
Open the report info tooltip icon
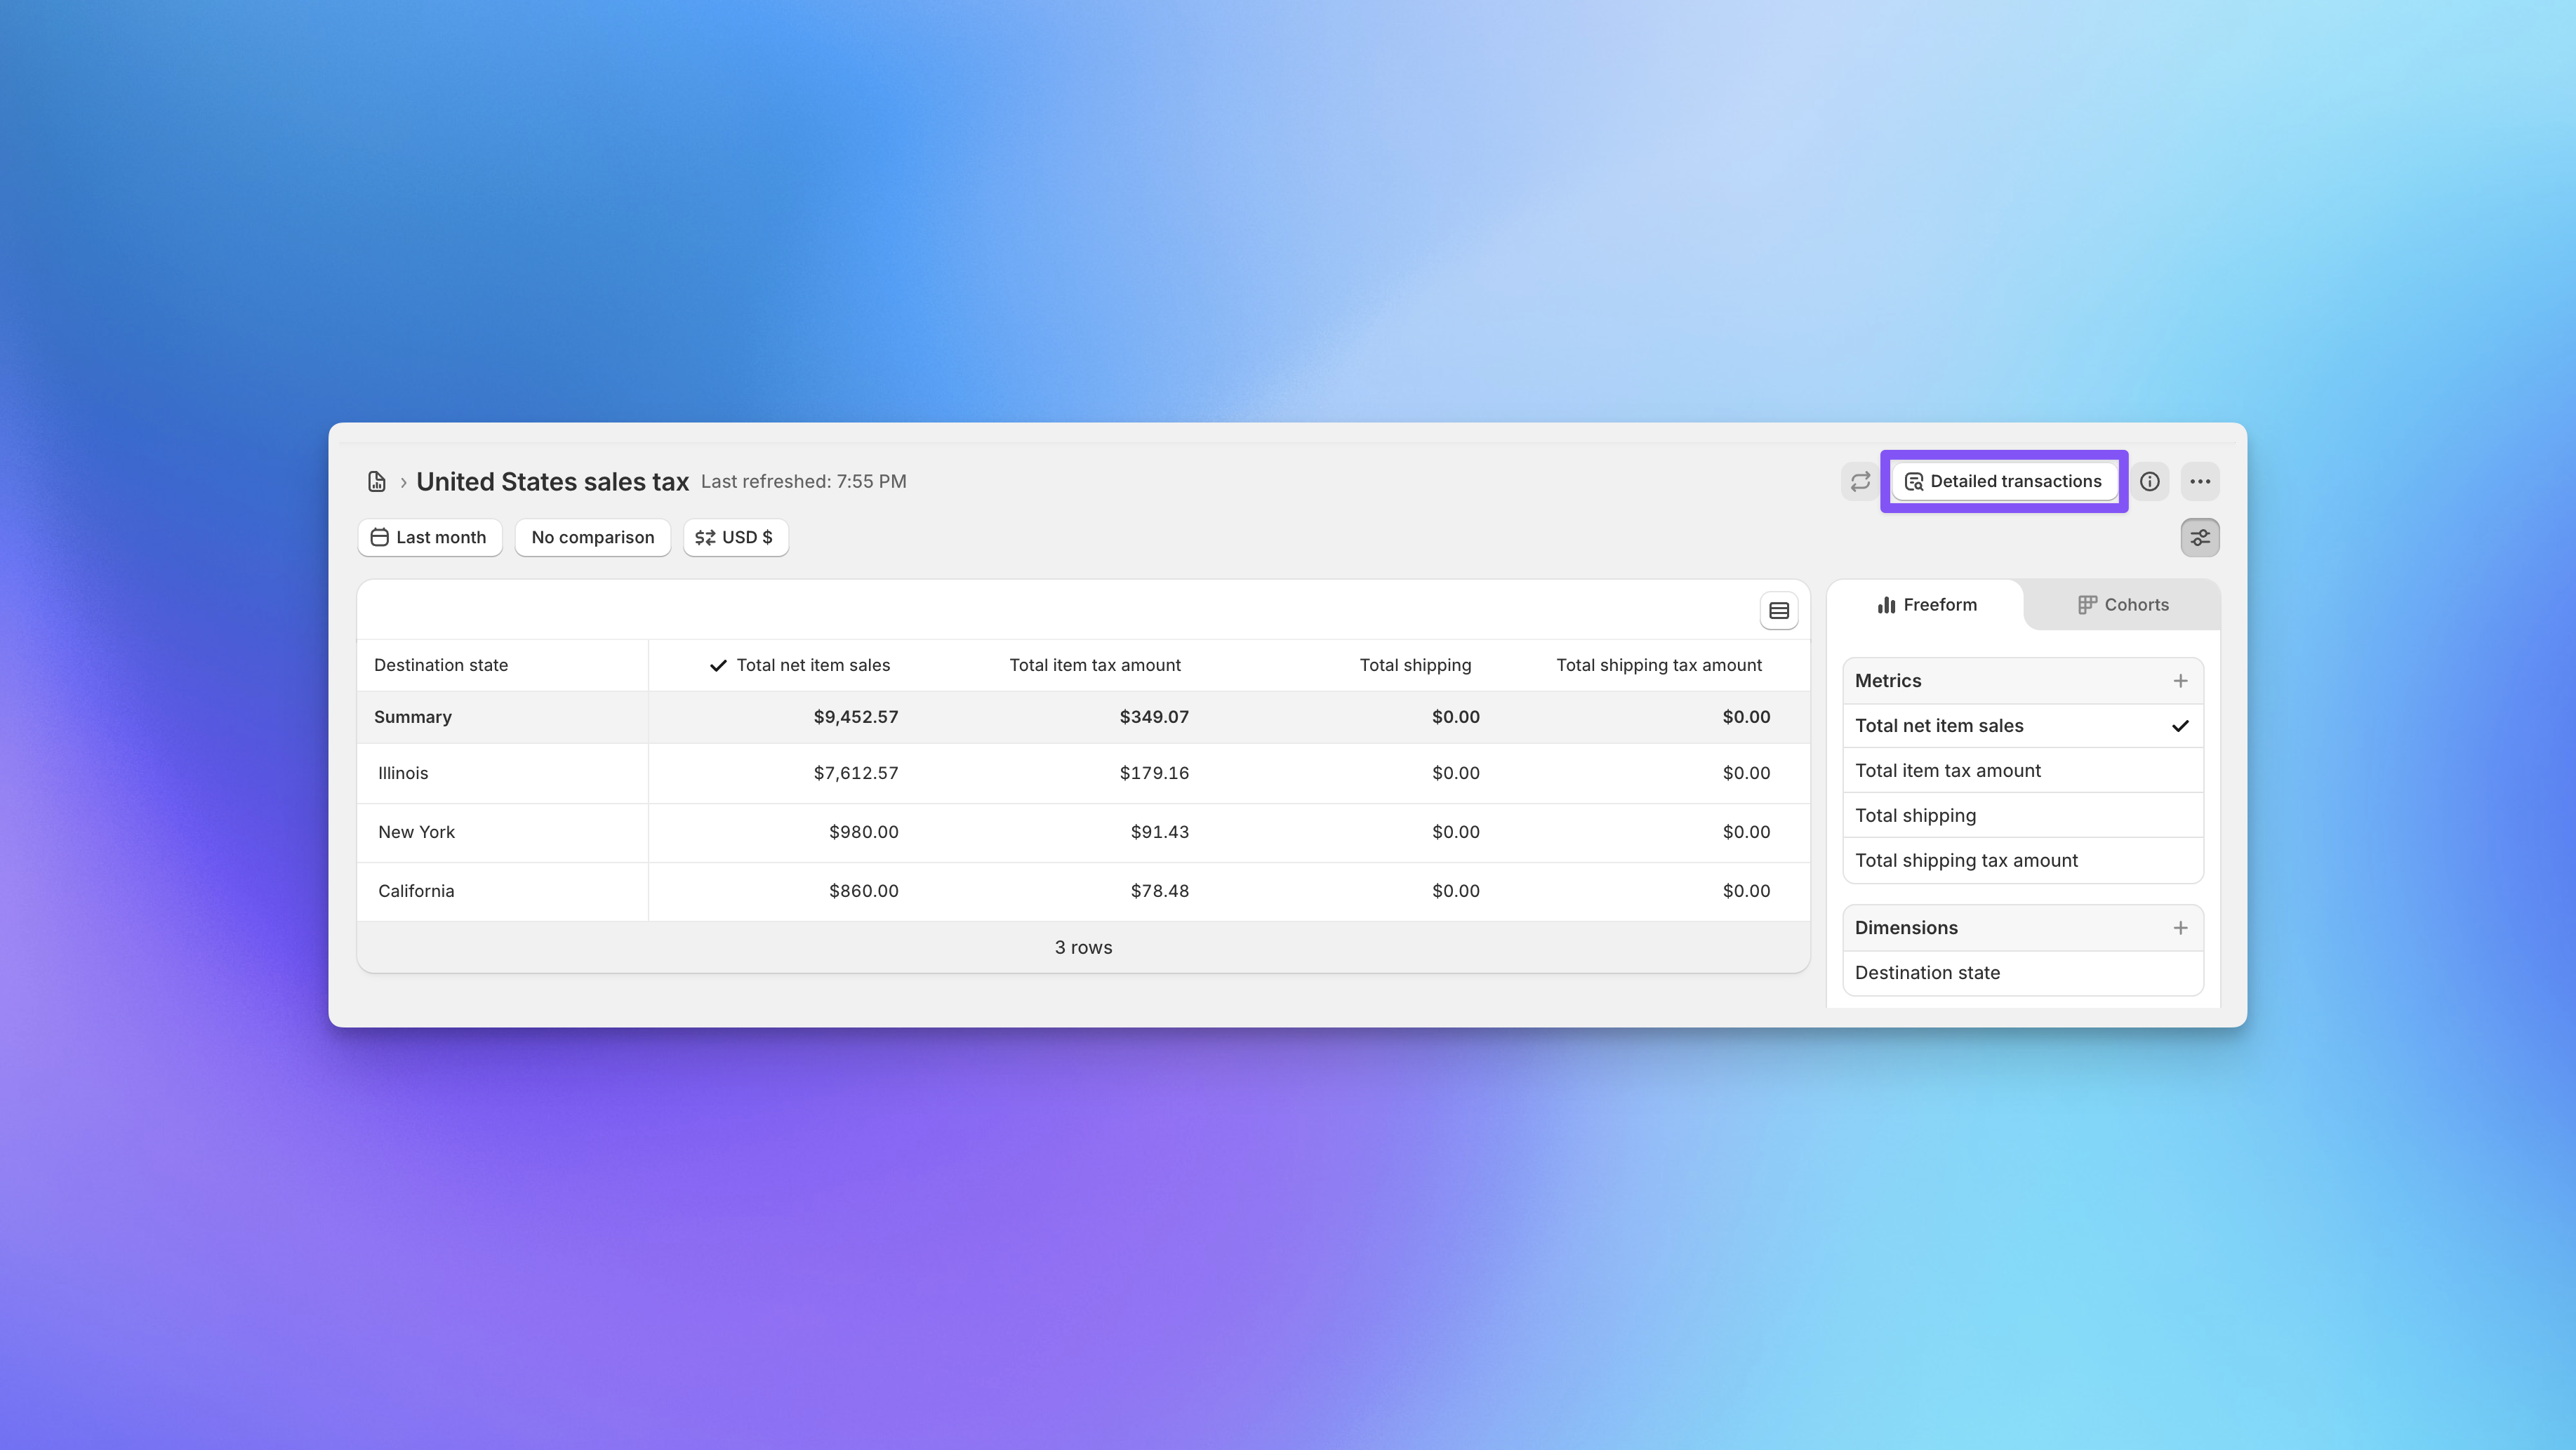pos(2150,481)
